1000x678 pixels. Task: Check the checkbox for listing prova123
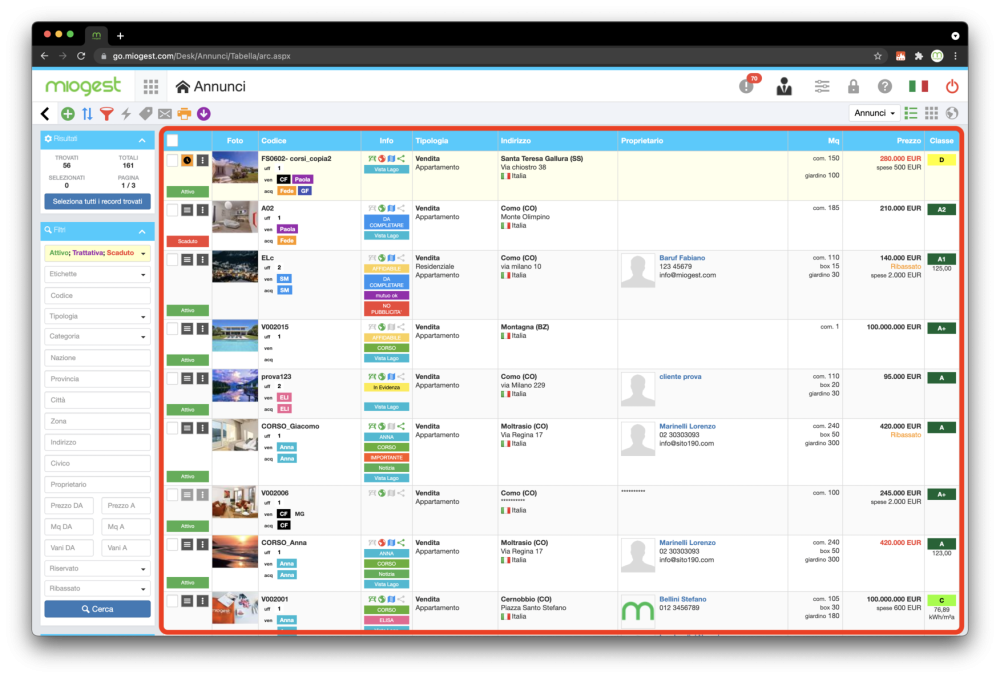tap(172, 378)
